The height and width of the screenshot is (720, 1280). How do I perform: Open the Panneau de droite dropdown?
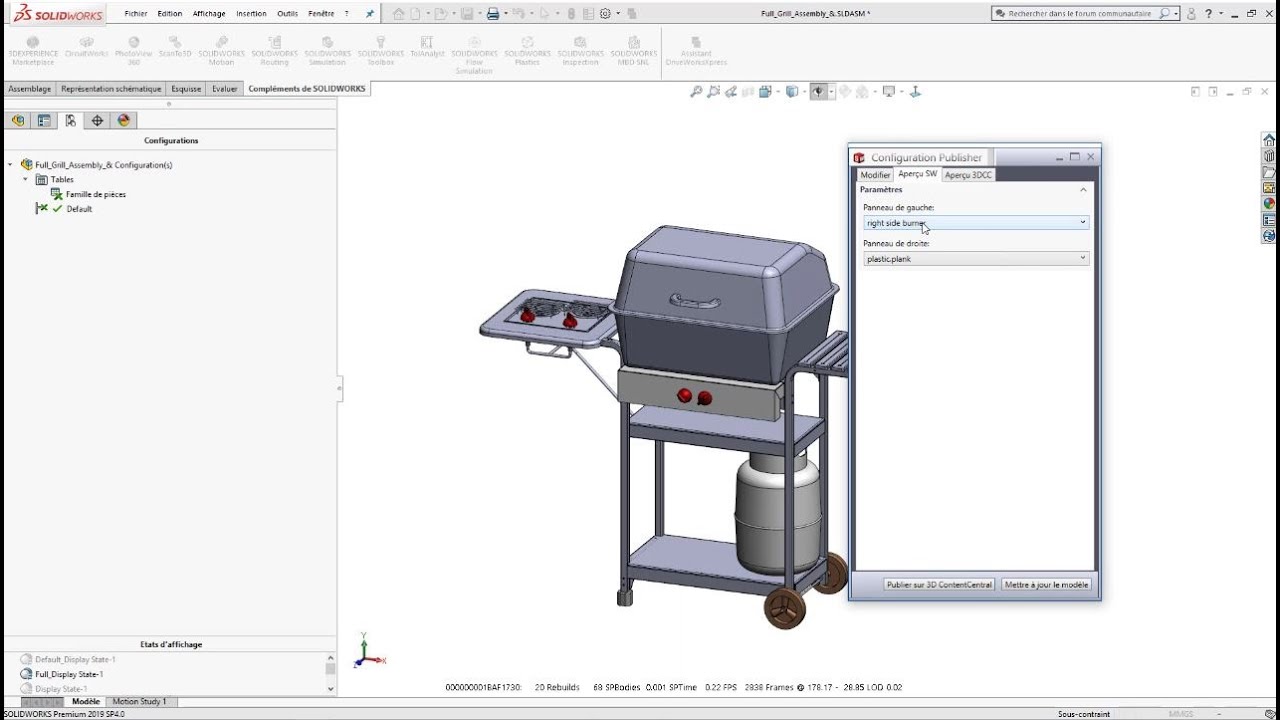tap(976, 259)
